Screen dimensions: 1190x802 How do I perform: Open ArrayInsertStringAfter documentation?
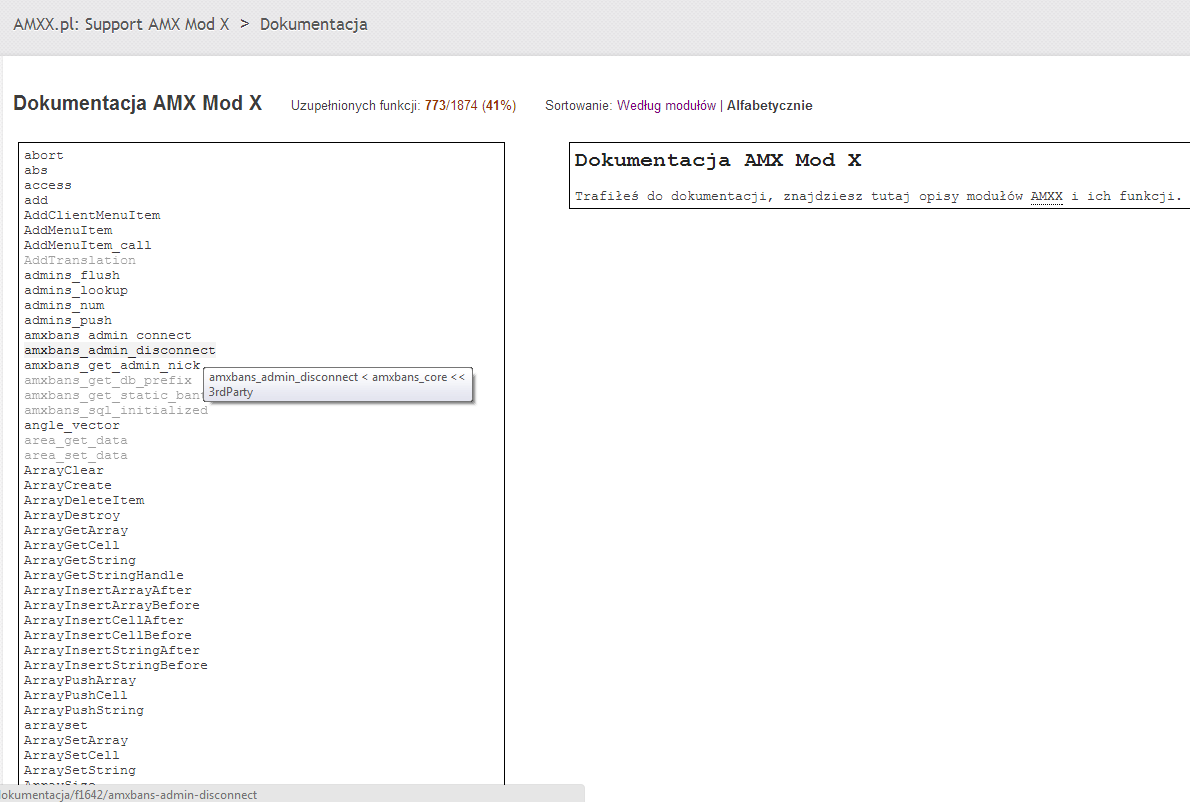tap(112, 651)
